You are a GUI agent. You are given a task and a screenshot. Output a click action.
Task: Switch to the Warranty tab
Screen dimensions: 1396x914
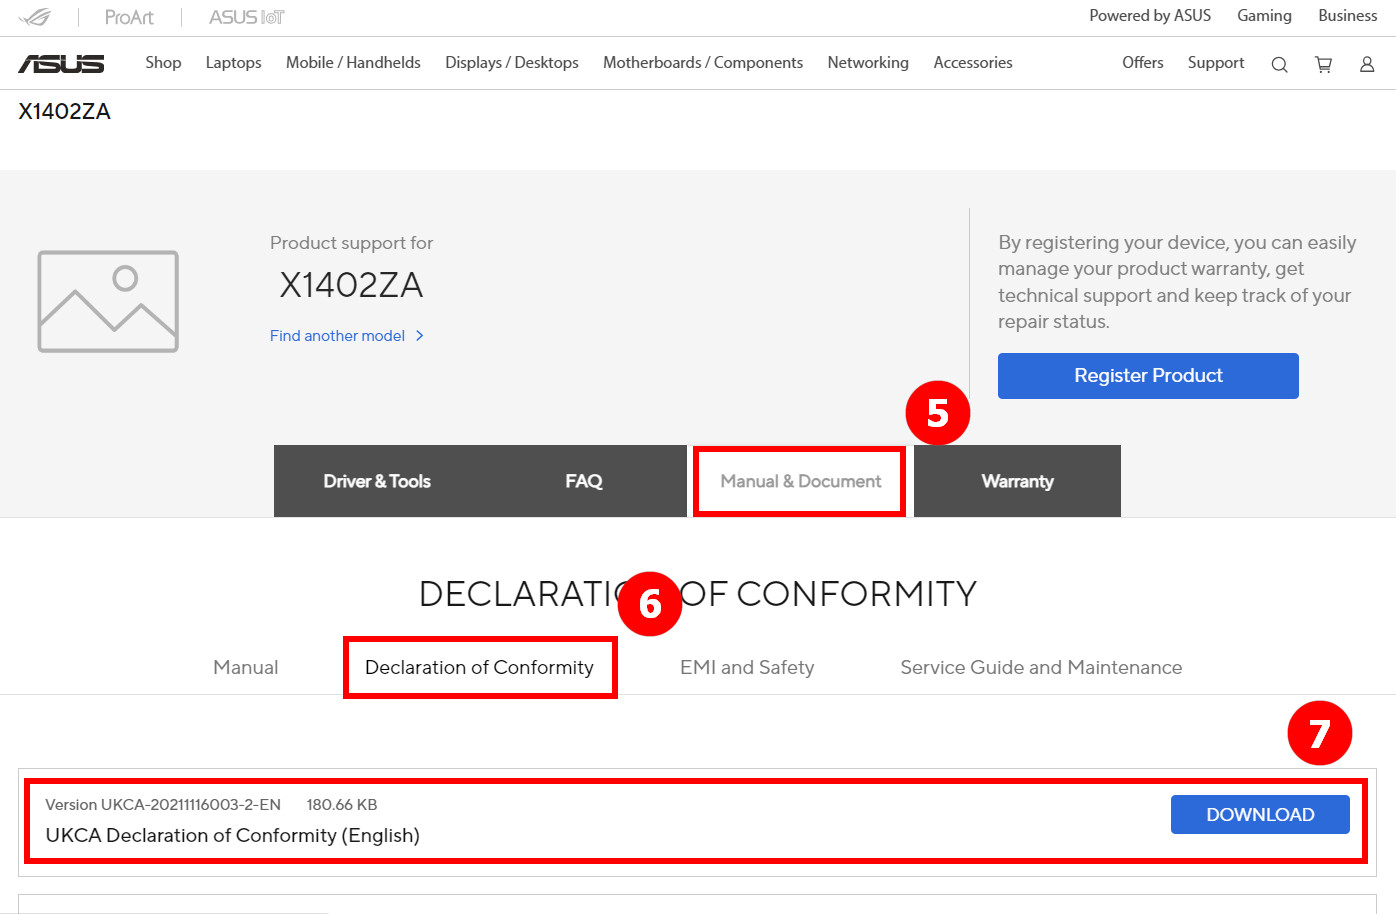pyautogui.click(x=1017, y=481)
